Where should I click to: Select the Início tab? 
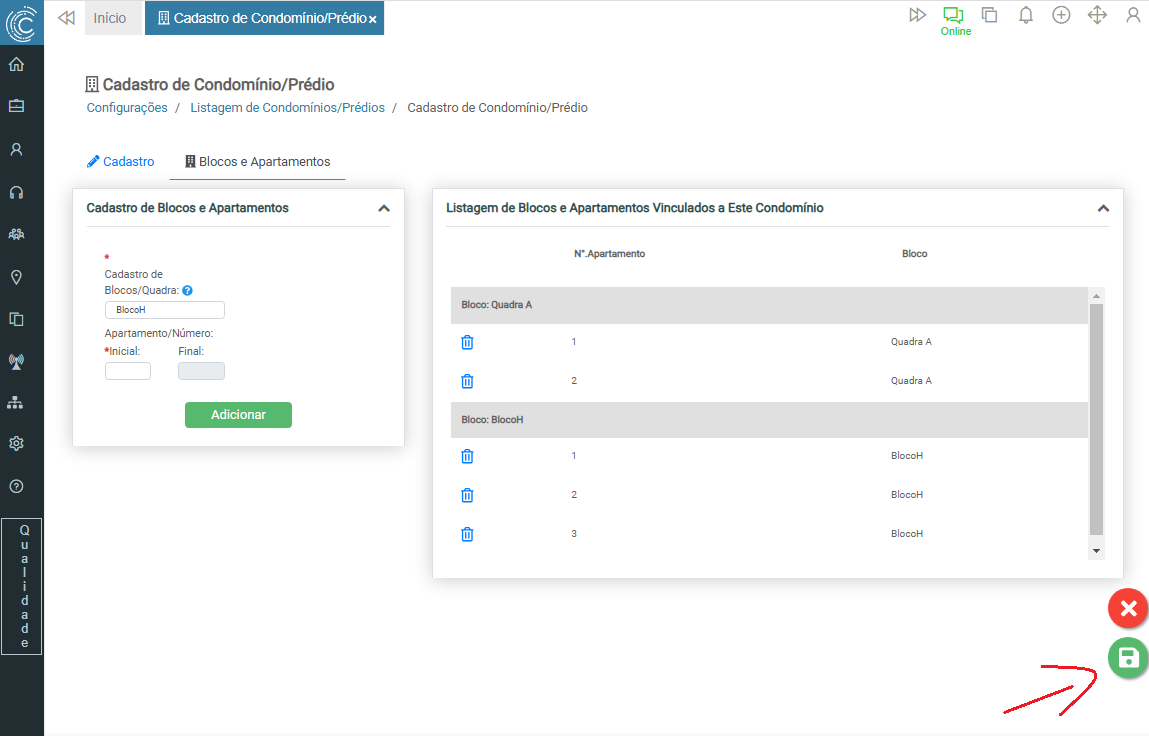tap(110, 18)
